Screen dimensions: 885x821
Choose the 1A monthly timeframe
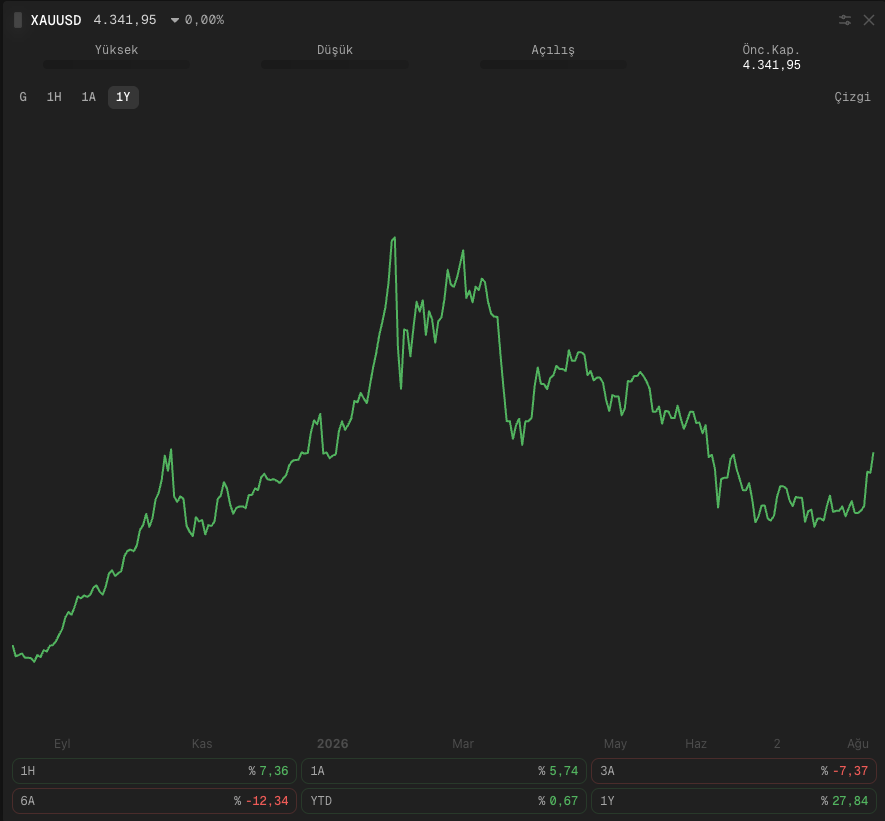tap(89, 97)
